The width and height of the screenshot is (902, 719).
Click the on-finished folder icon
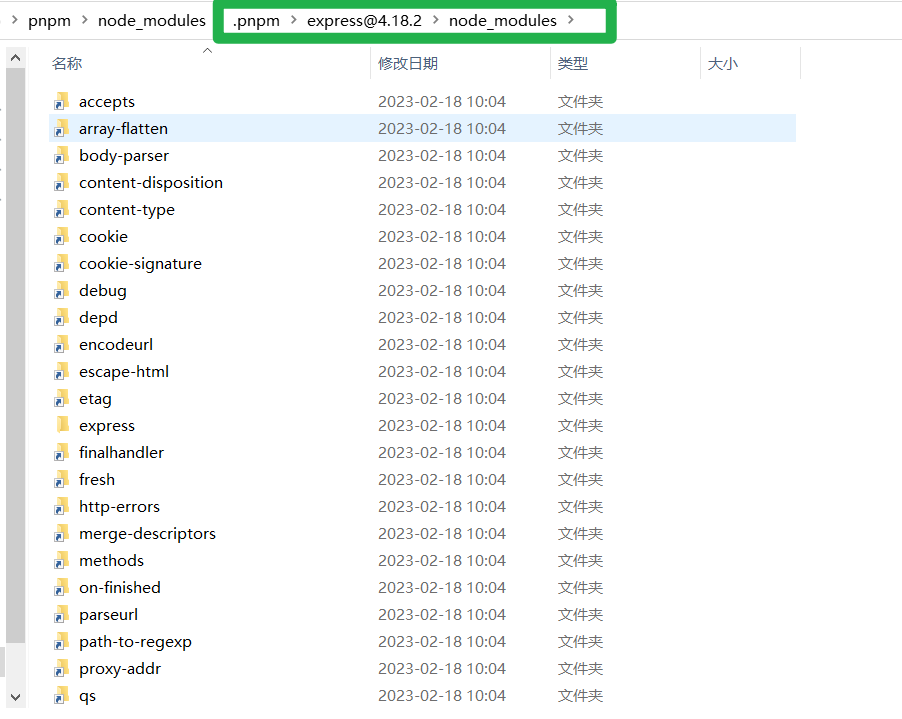tap(62, 588)
